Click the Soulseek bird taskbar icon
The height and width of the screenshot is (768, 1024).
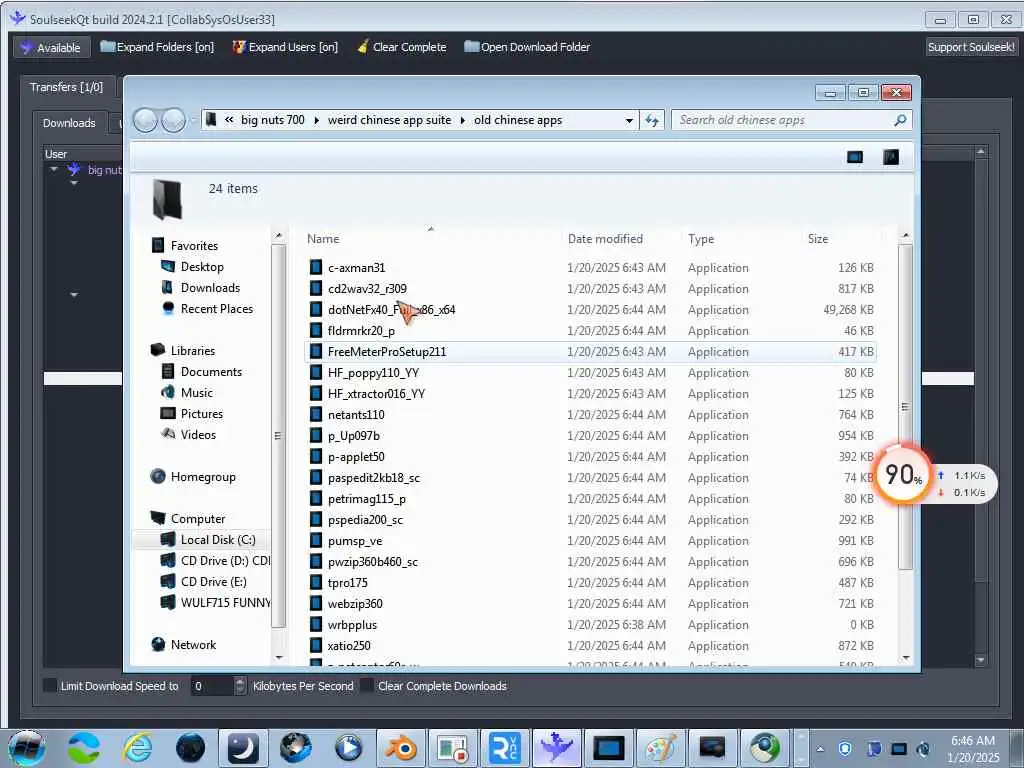click(x=556, y=748)
